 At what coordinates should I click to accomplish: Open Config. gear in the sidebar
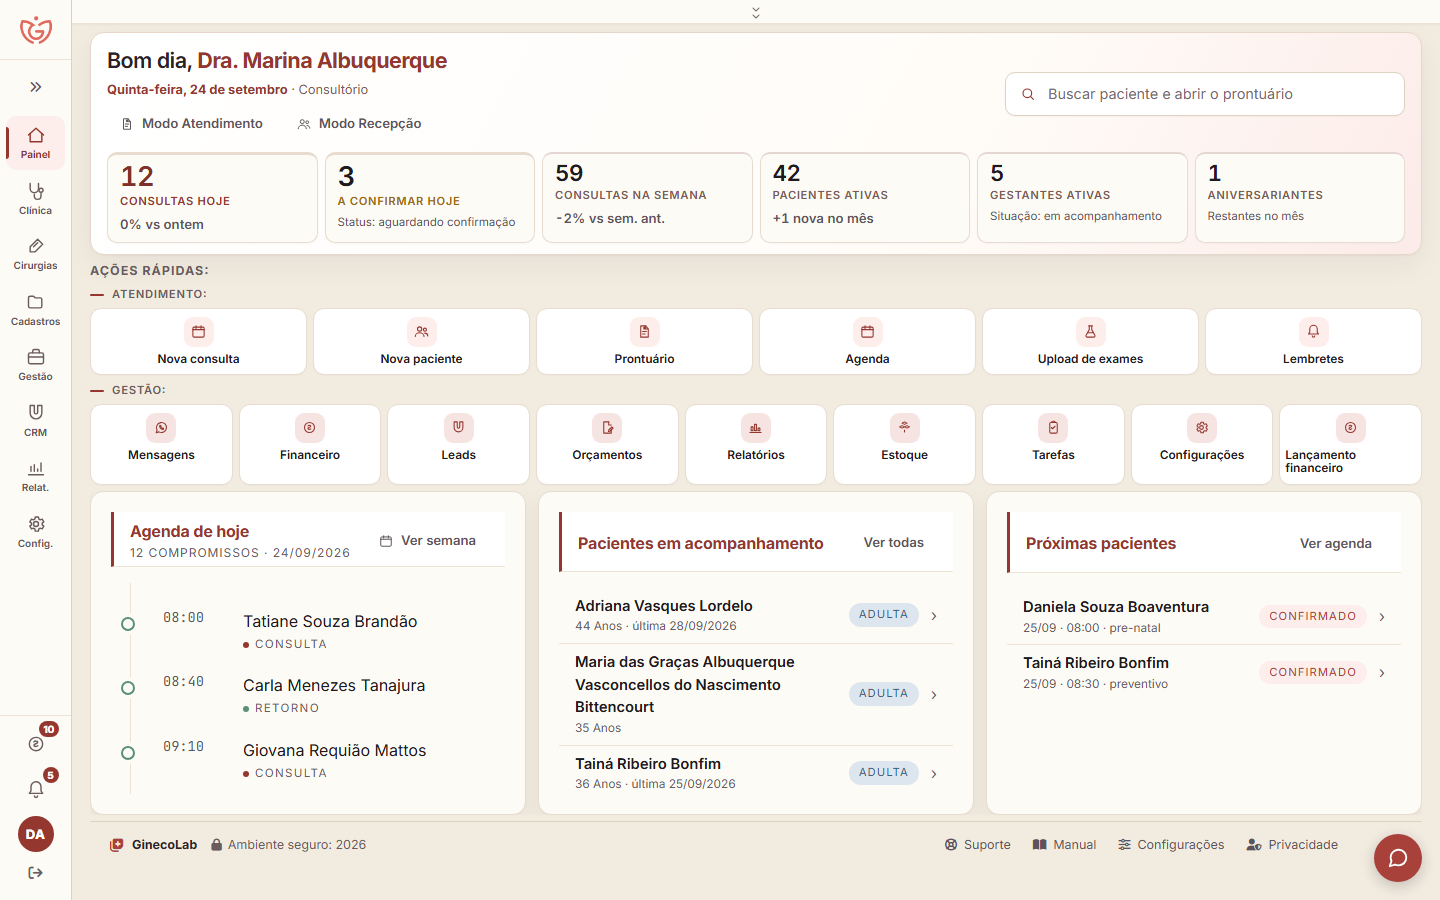[35, 532]
